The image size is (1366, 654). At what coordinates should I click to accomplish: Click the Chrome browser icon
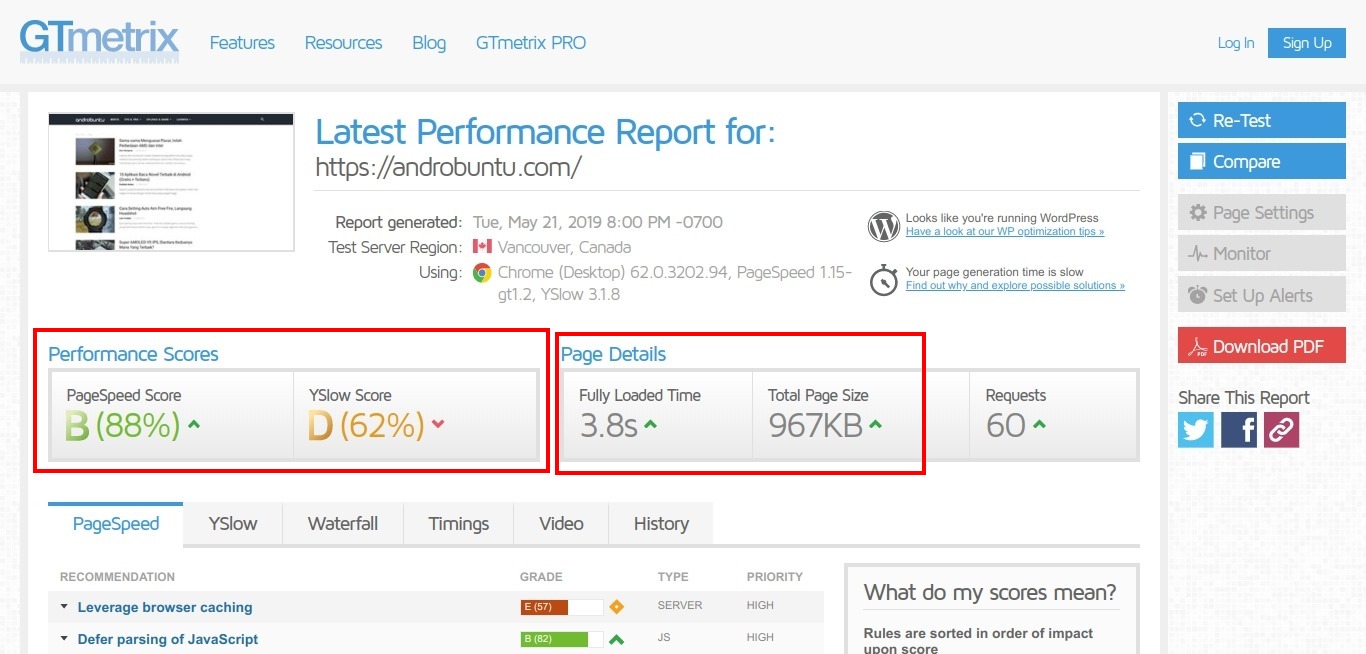pos(482,273)
